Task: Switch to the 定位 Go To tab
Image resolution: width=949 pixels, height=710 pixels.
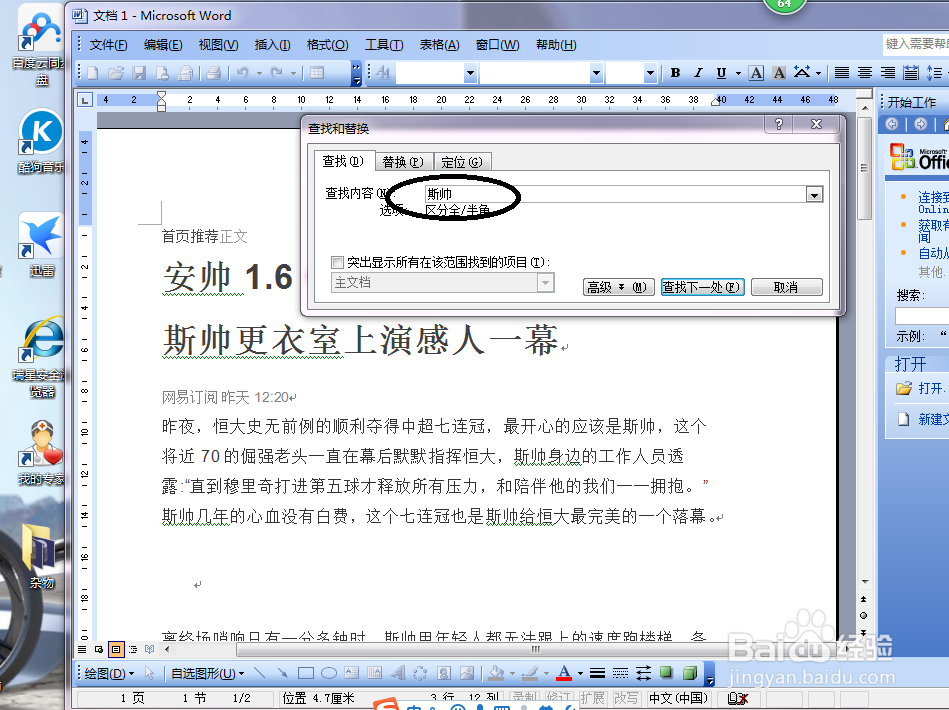Action: pyautogui.click(x=461, y=160)
